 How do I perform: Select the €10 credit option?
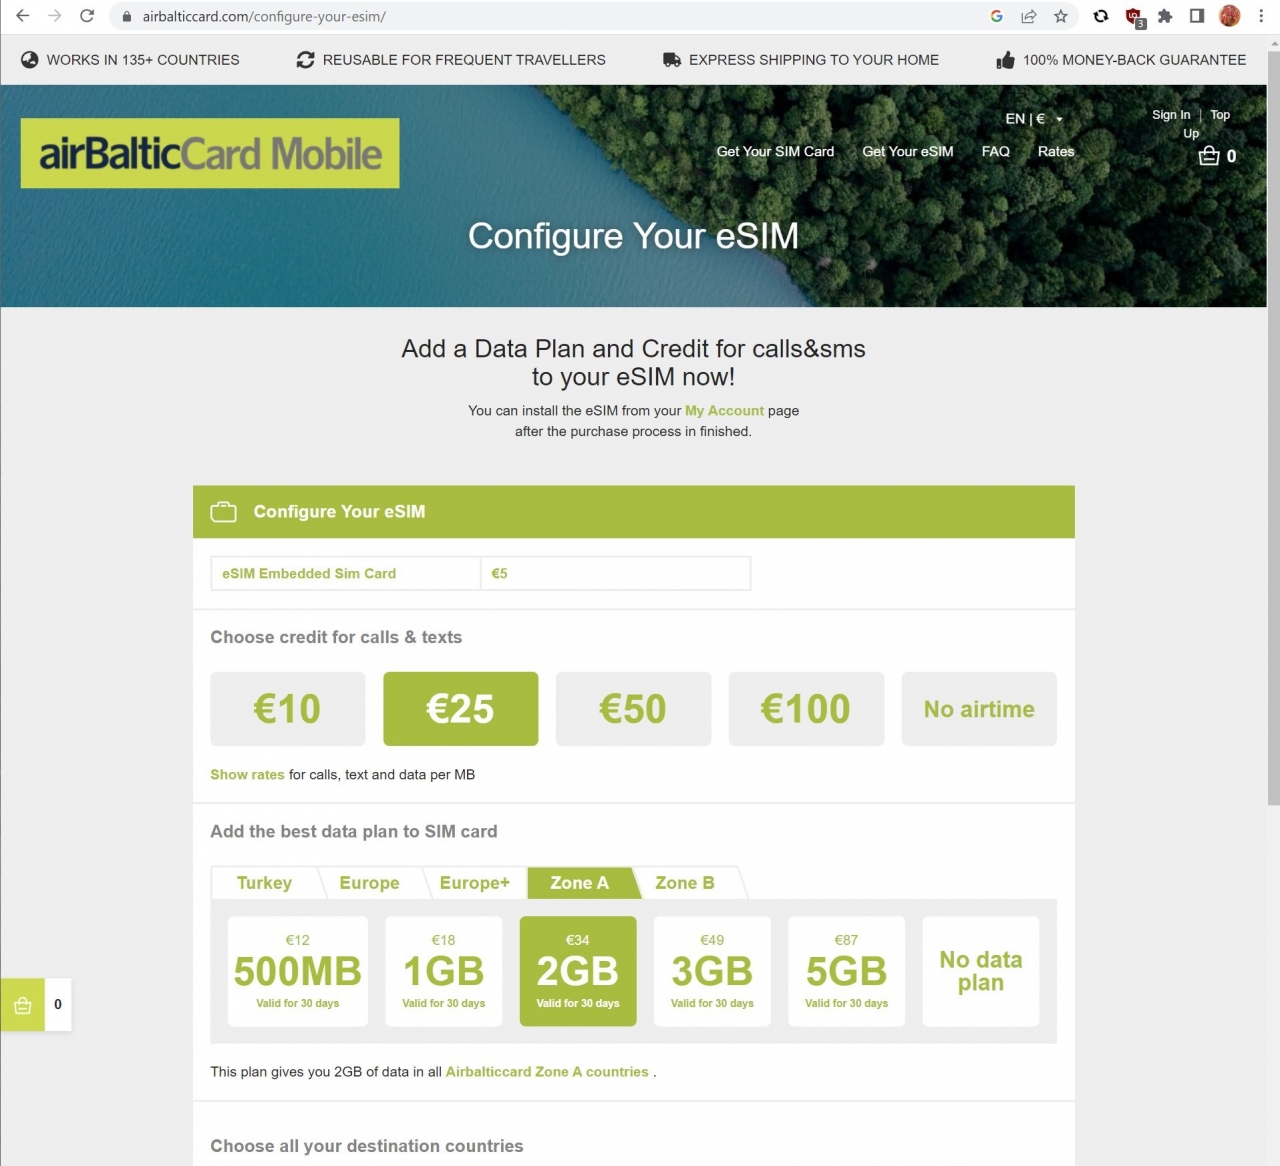point(287,709)
